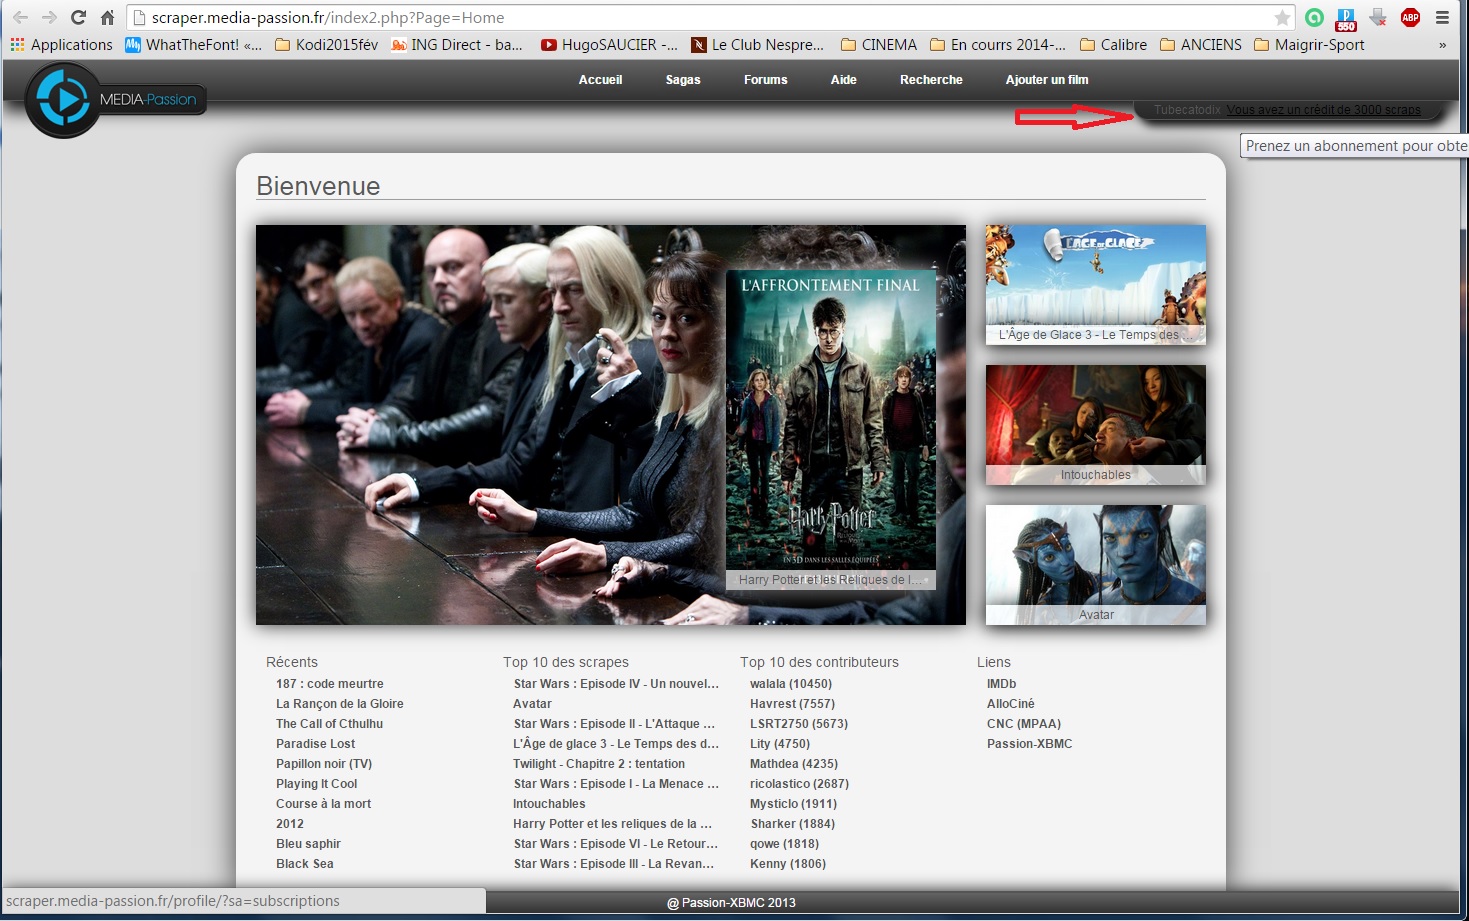Reload the page with refresh icon

point(78,17)
